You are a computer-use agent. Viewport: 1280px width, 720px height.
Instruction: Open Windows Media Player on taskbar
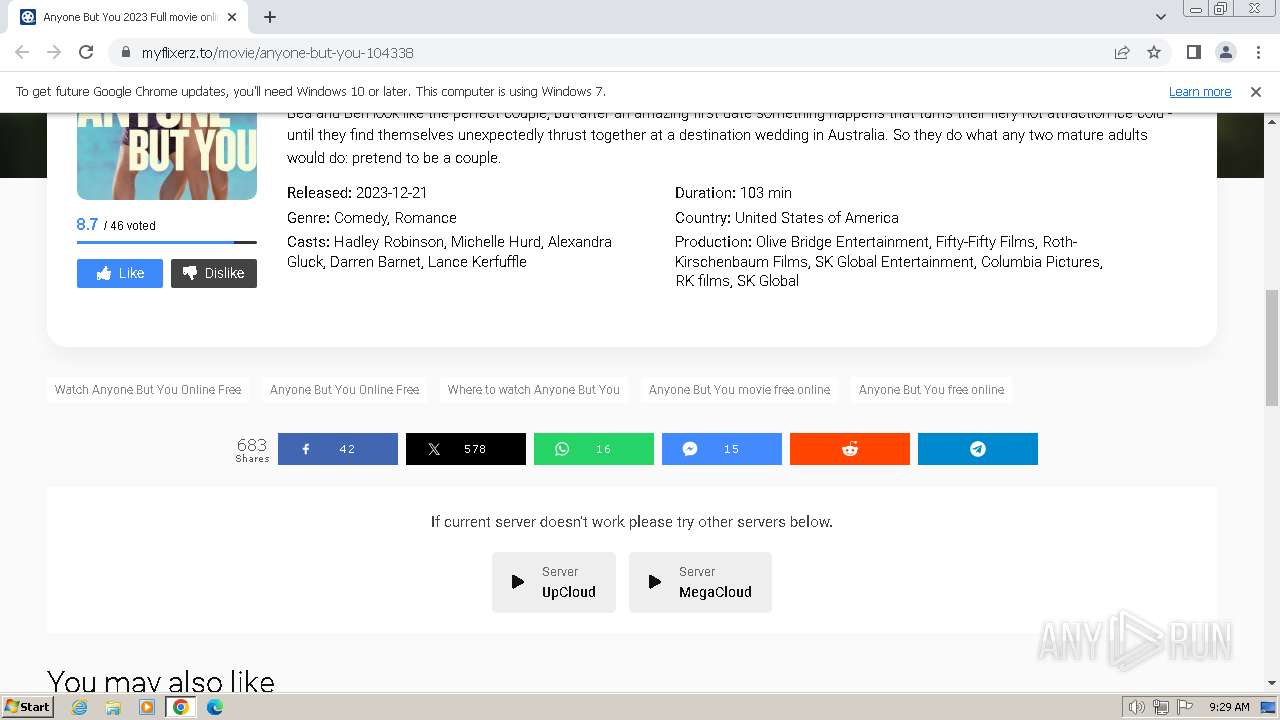click(x=147, y=707)
